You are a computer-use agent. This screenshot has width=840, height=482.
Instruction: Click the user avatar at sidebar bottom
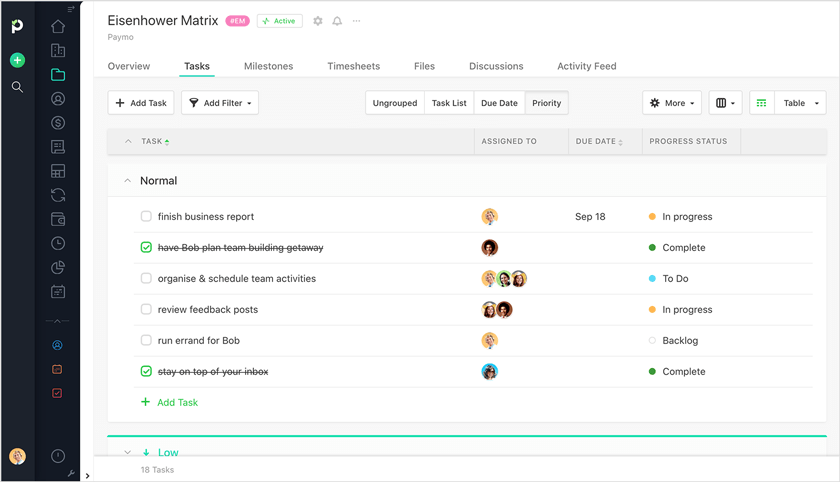17,456
